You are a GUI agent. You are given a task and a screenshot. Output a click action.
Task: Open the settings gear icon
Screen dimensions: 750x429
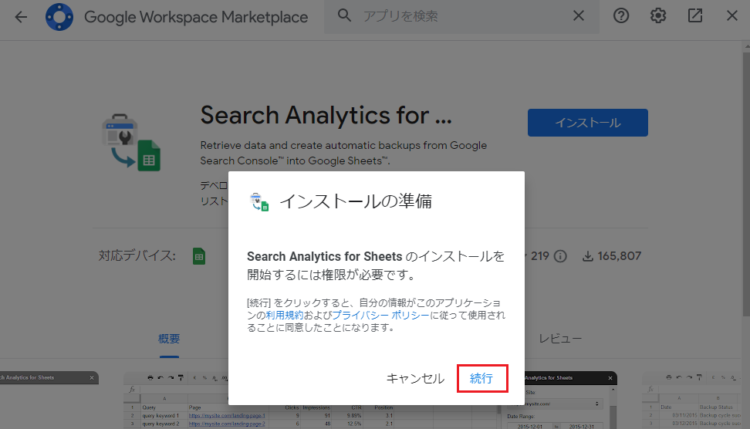pyautogui.click(x=658, y=16)
